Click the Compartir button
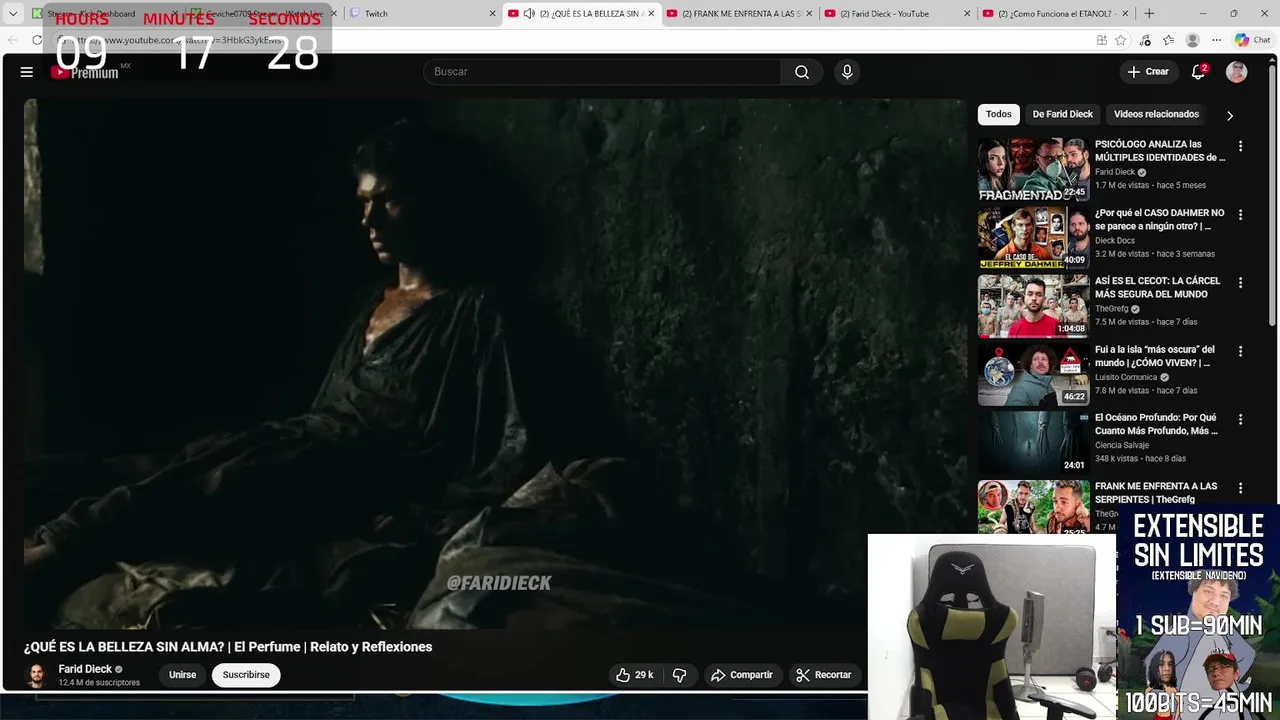Image resolution: width=1280 pixels, height=720 pixels. tap(741, 675)
